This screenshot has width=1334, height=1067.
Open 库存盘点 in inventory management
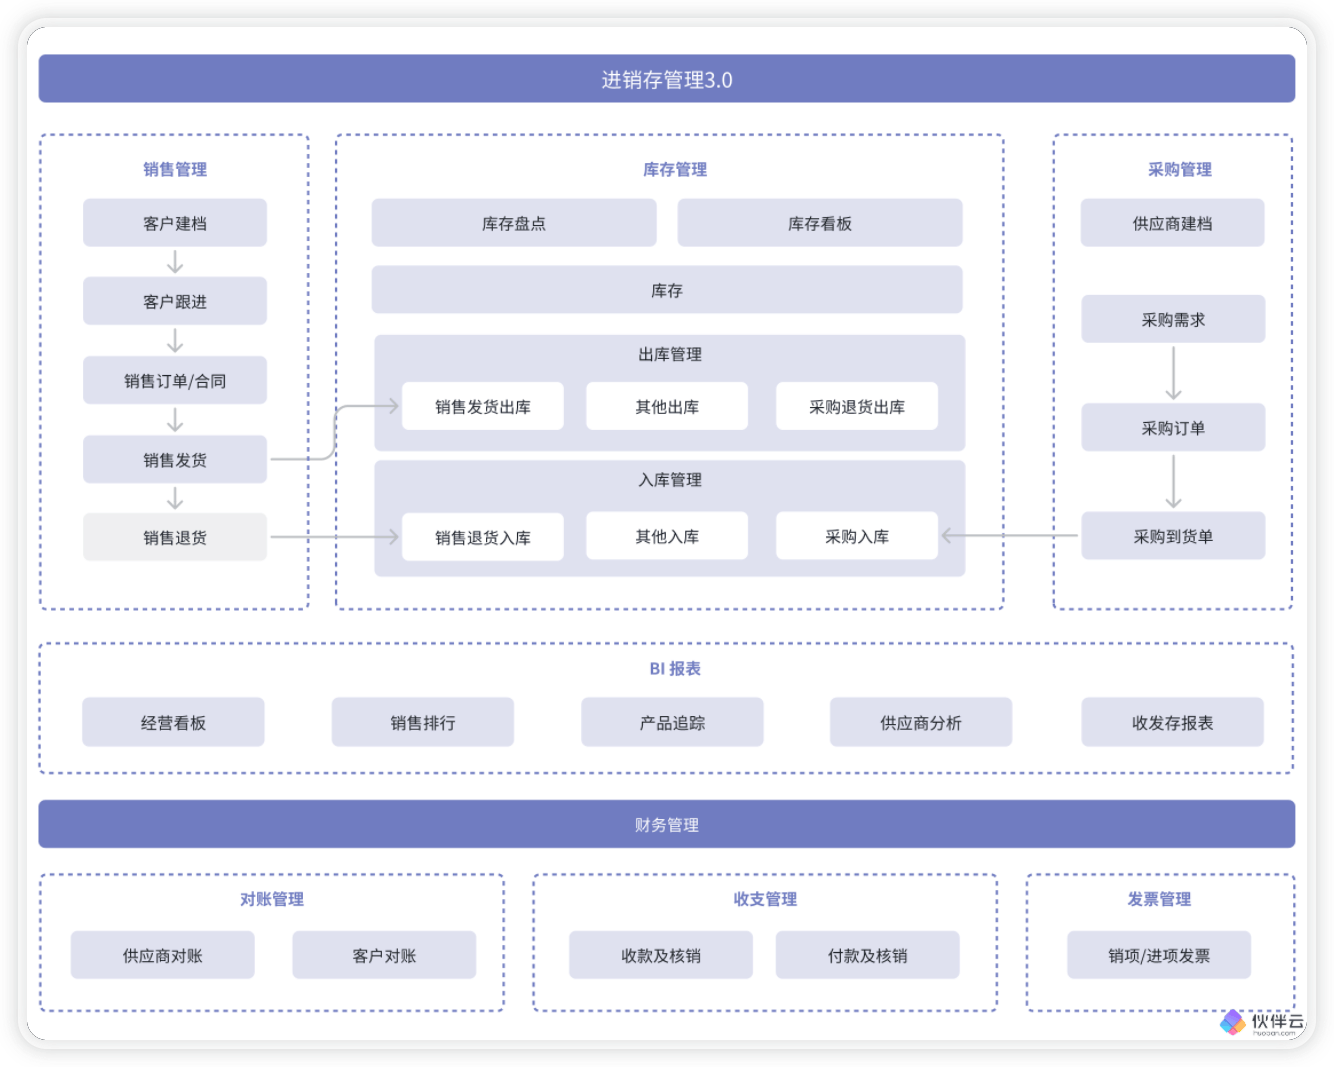click(514, 223)
